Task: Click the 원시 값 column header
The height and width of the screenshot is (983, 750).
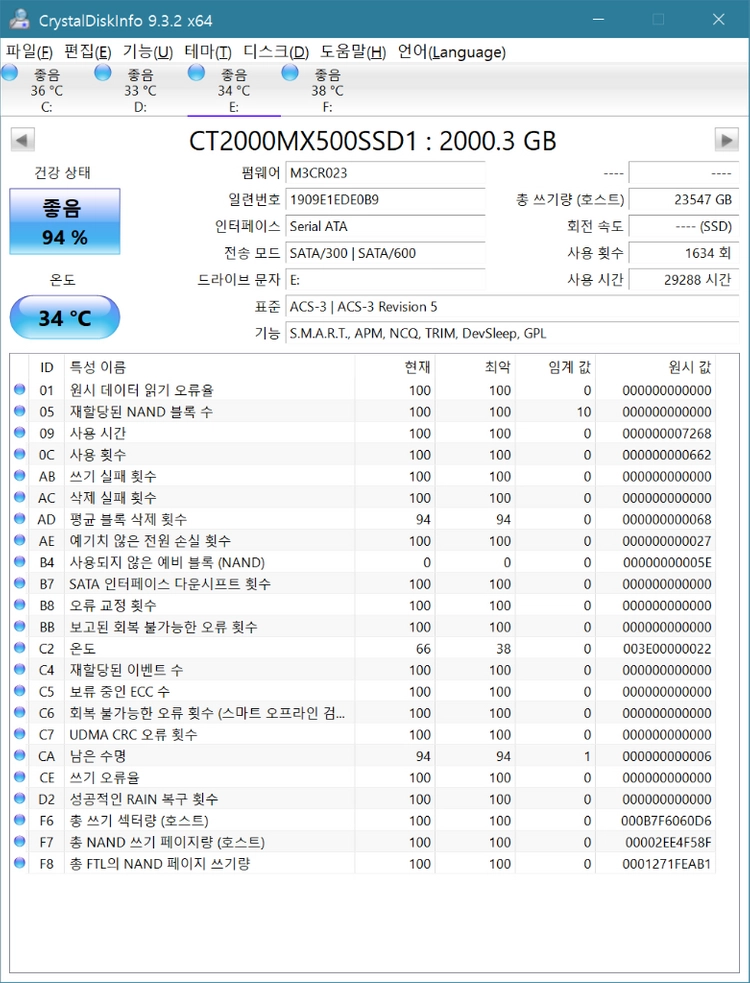Action: [x=655, y=367]
